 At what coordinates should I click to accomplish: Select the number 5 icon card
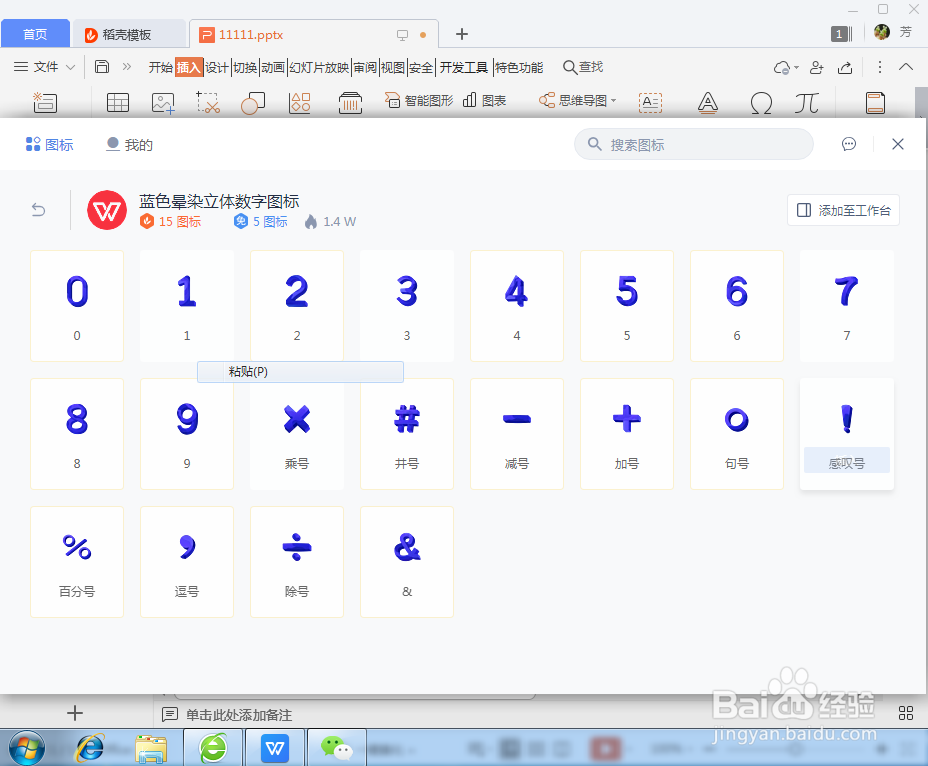[x=627, y=305]
